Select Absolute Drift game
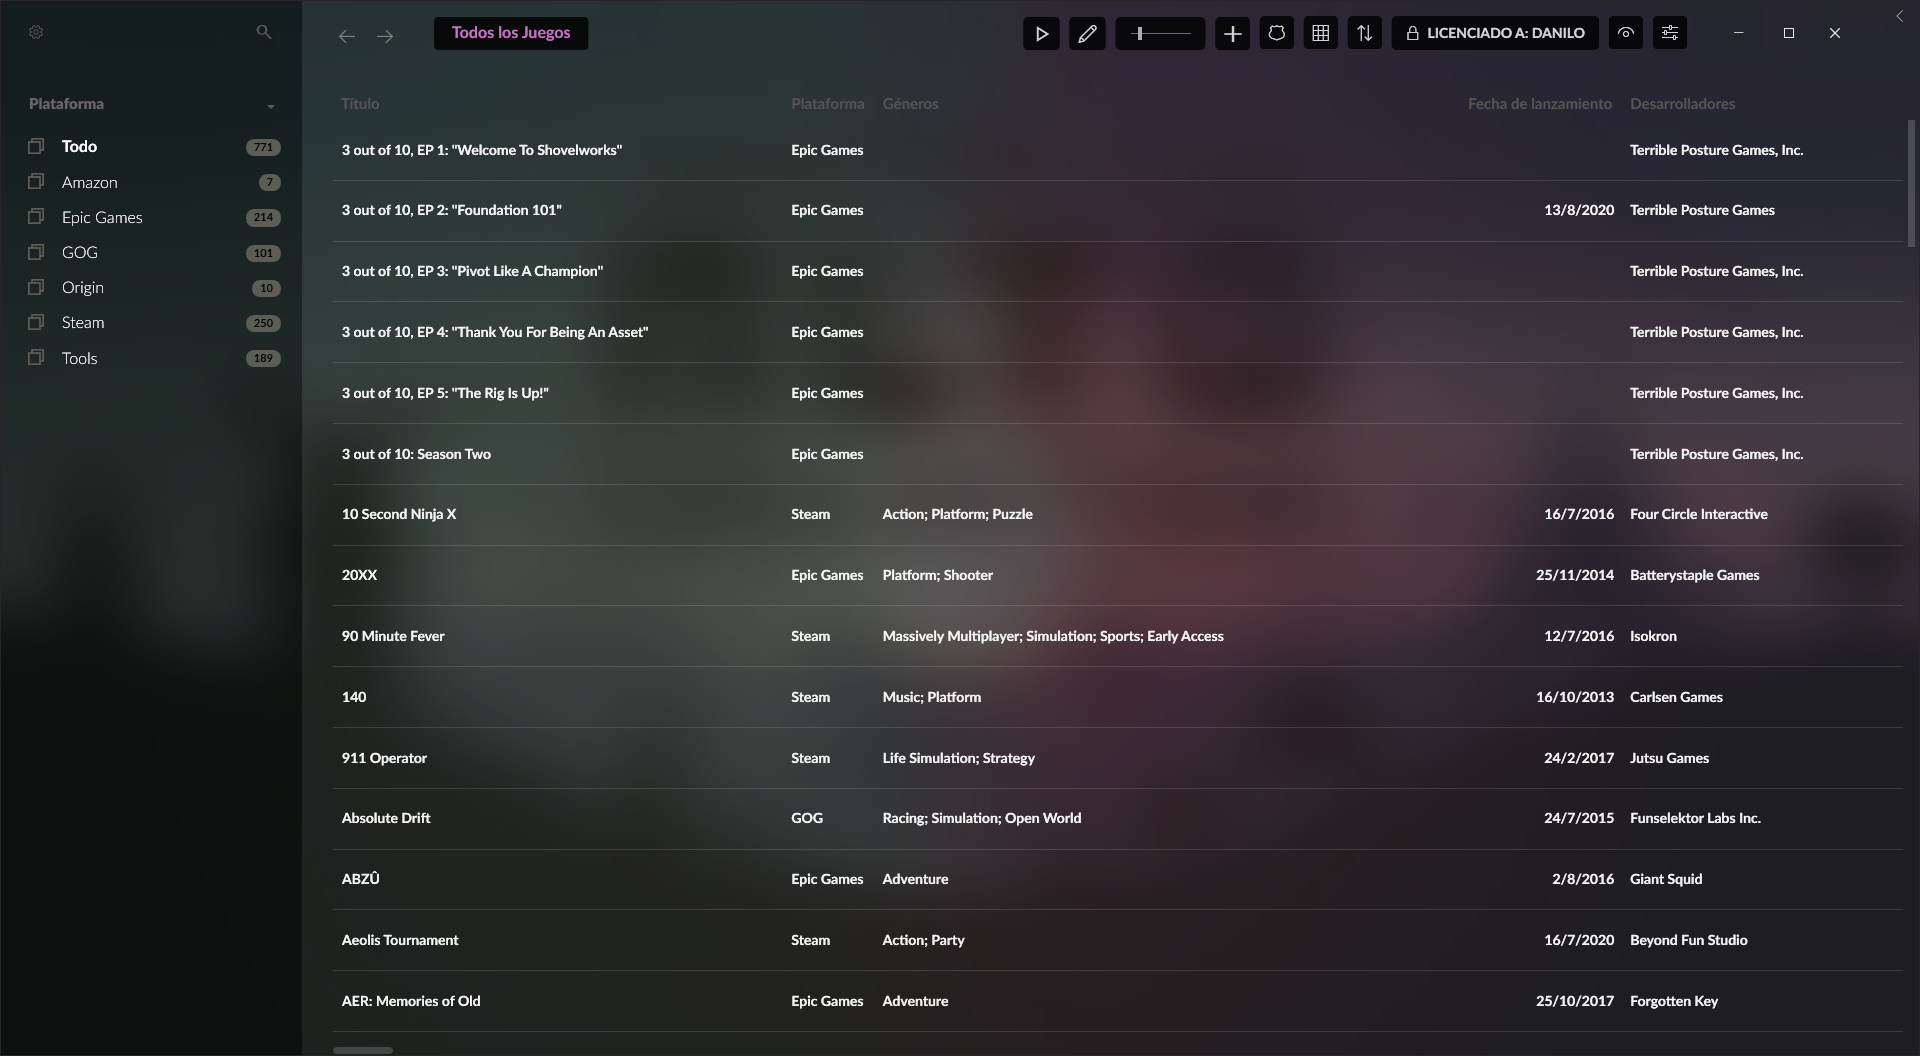The image size is (1920, 1056). click(1117, 818)
